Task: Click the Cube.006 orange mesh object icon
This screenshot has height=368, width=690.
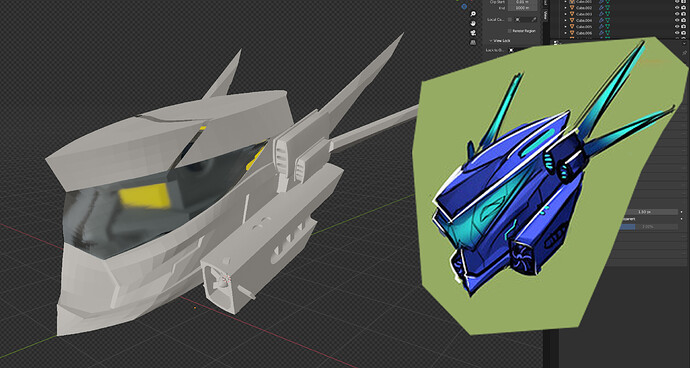Action: pos(572,33)
